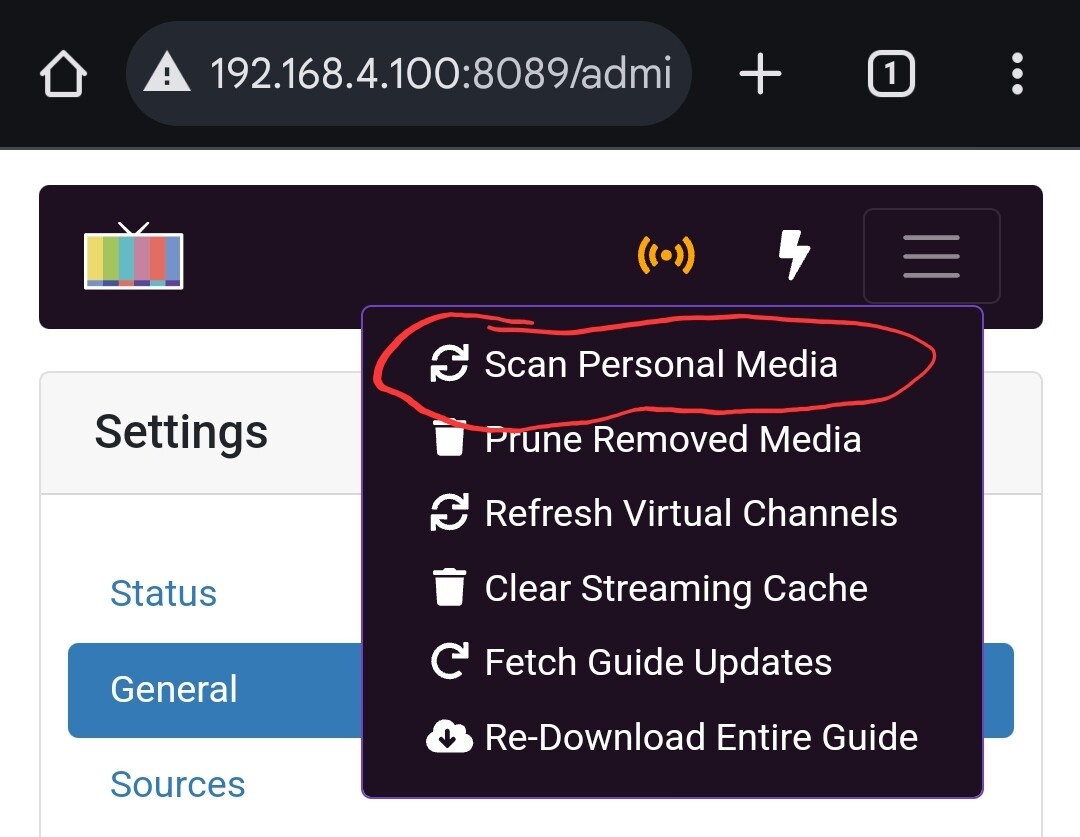1080x837 pixels.
Task: Click the cloud download icon
Action: (x=449, y=738)
